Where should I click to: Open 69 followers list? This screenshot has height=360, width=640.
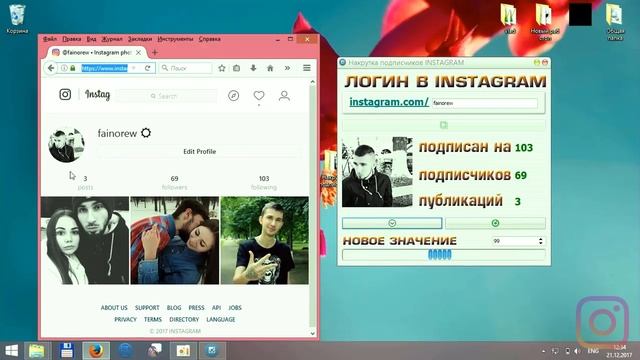174,182
